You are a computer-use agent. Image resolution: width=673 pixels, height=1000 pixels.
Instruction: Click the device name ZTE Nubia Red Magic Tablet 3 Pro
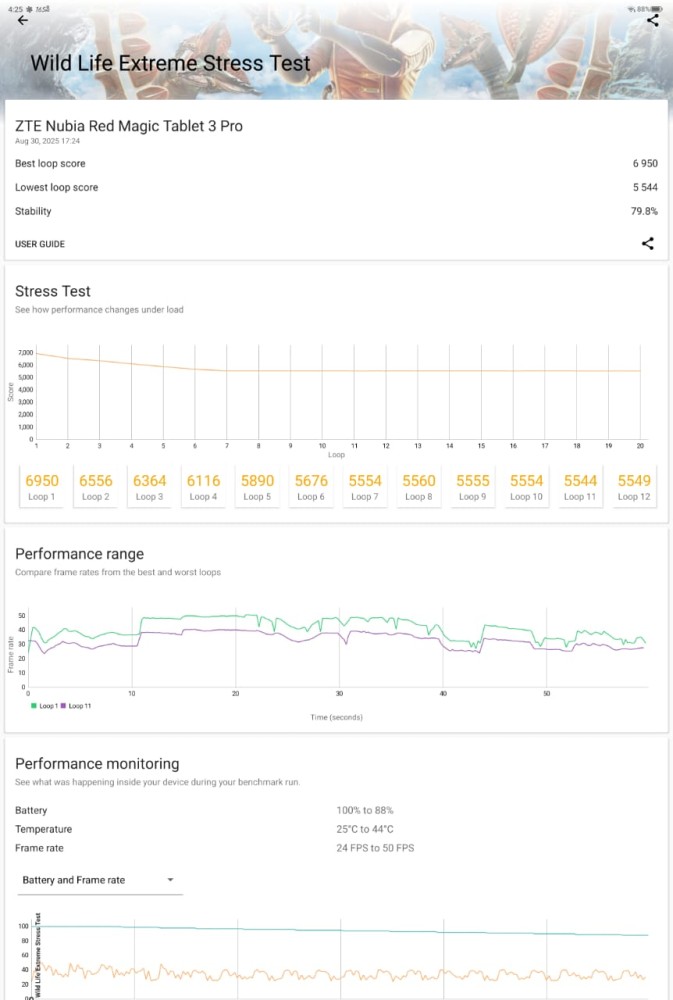129,126
